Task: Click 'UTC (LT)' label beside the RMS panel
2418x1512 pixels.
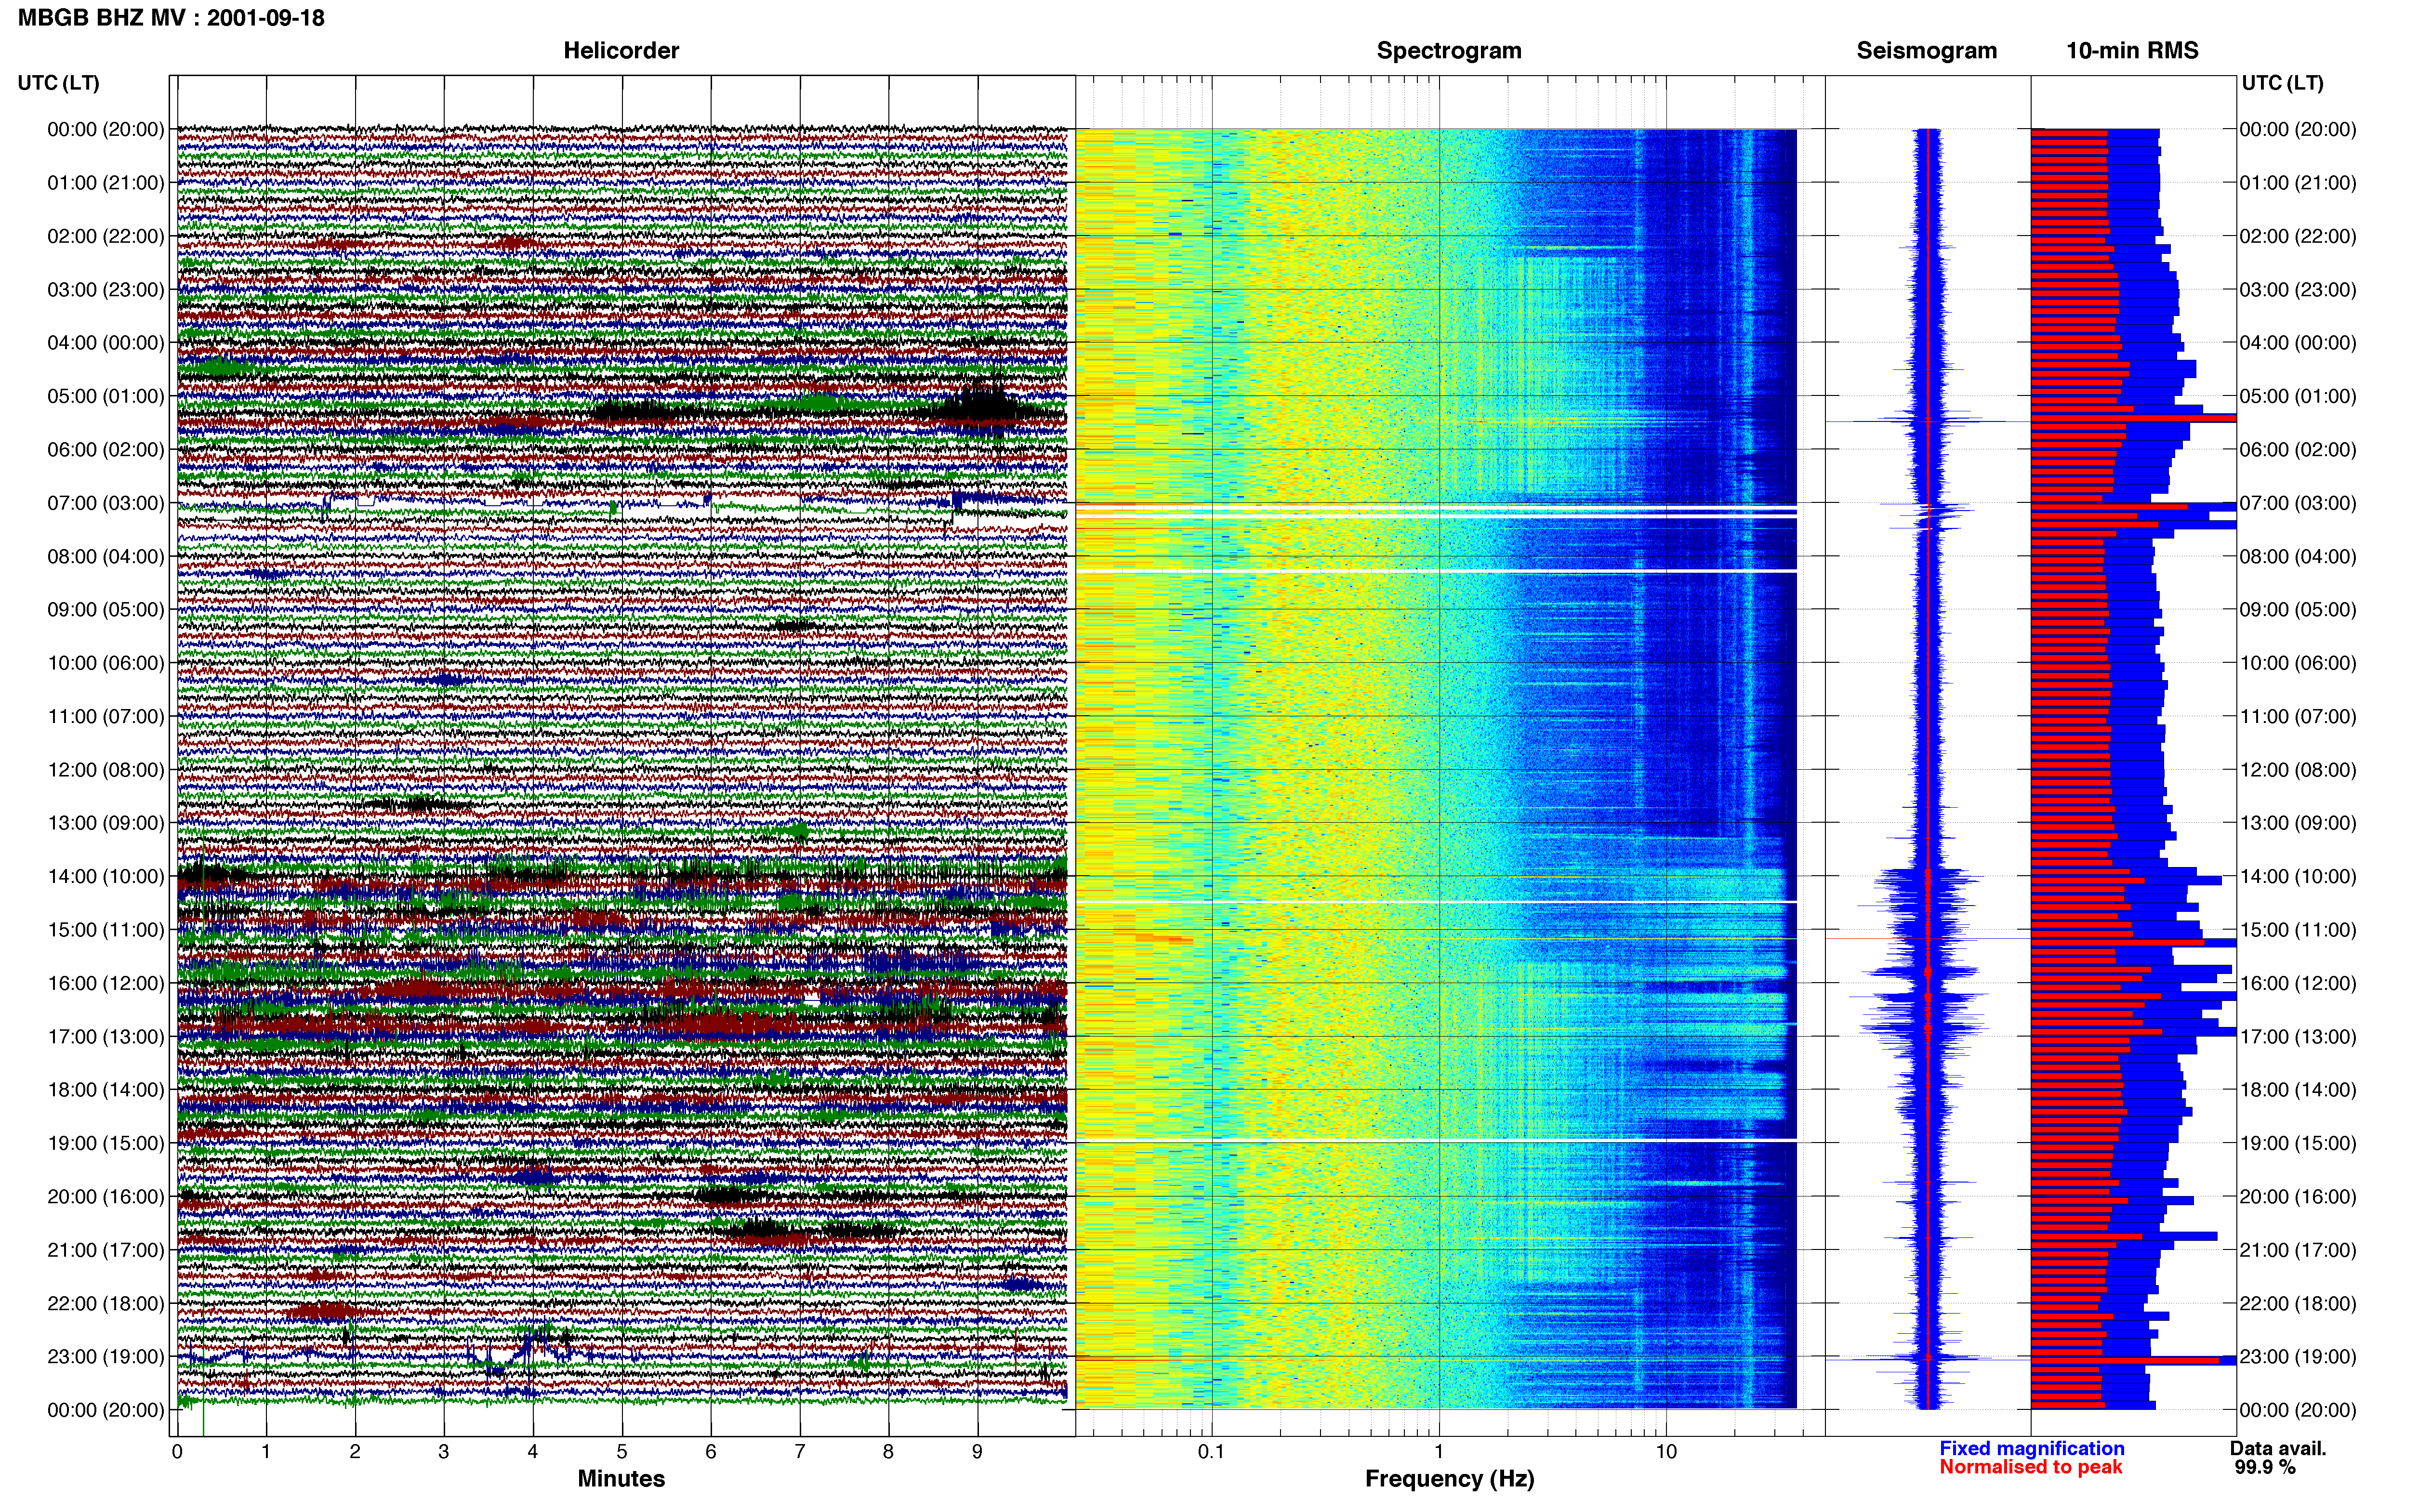Action: click(2283, 83)
